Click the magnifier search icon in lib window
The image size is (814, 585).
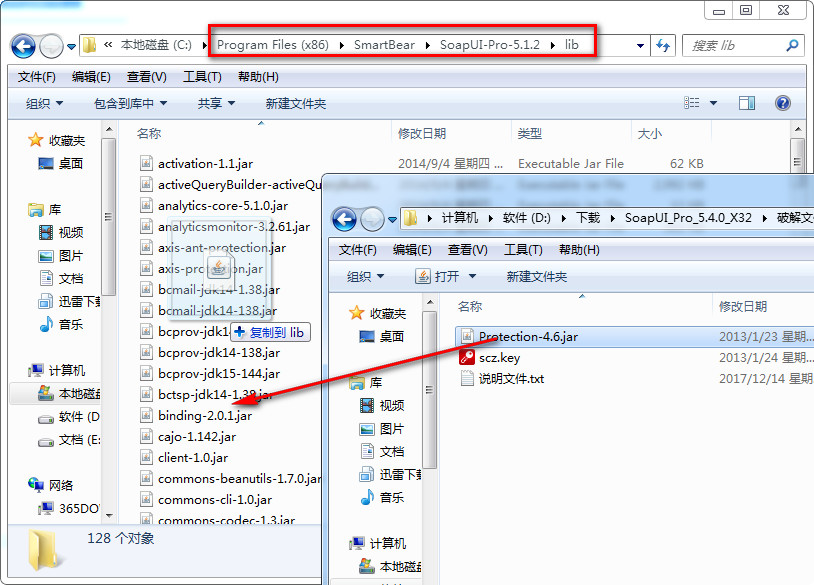coord(792,46)
